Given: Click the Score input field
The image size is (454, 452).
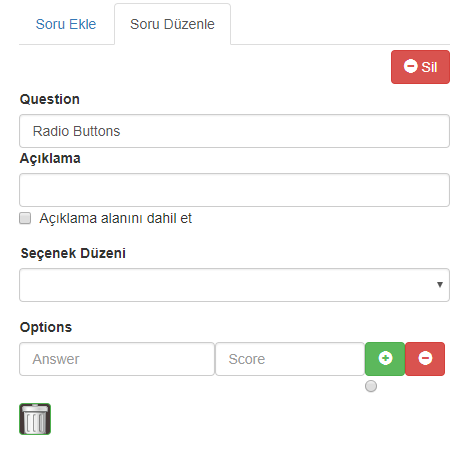Looking at the screenshot, I should click(x=290, y=359).
